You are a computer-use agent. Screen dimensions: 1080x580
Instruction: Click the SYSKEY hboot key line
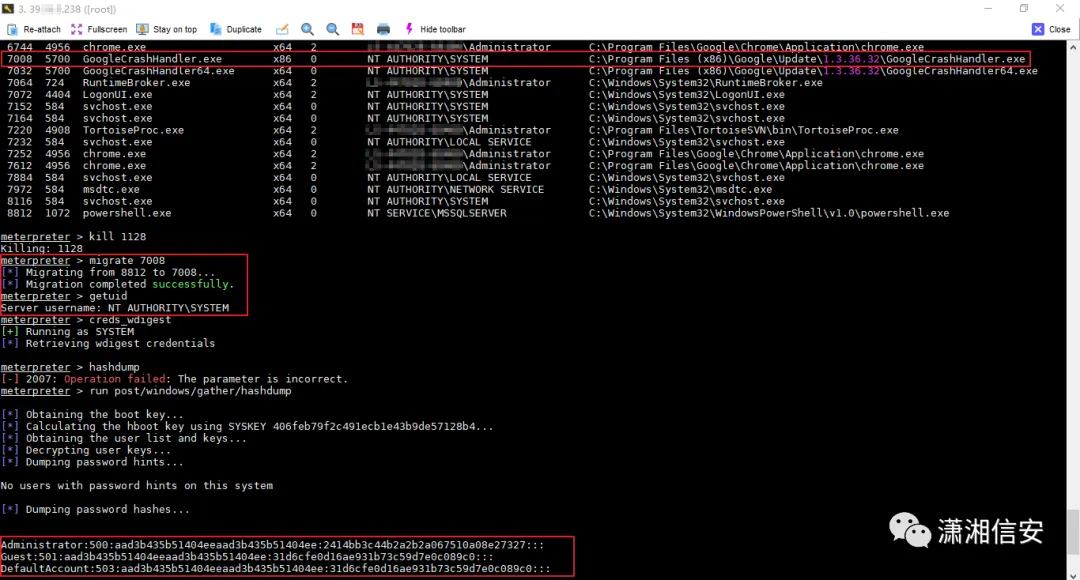click(247, 426)
